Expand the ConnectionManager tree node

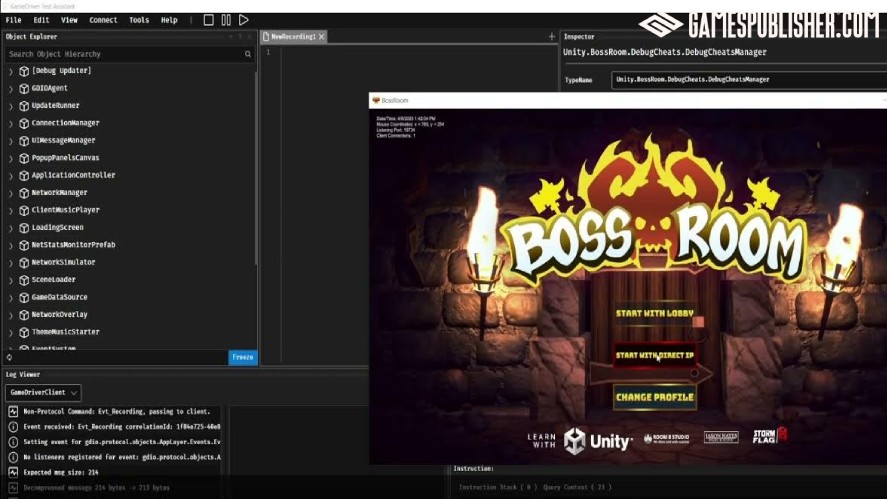pyautogui.click(x=11, y=124)
